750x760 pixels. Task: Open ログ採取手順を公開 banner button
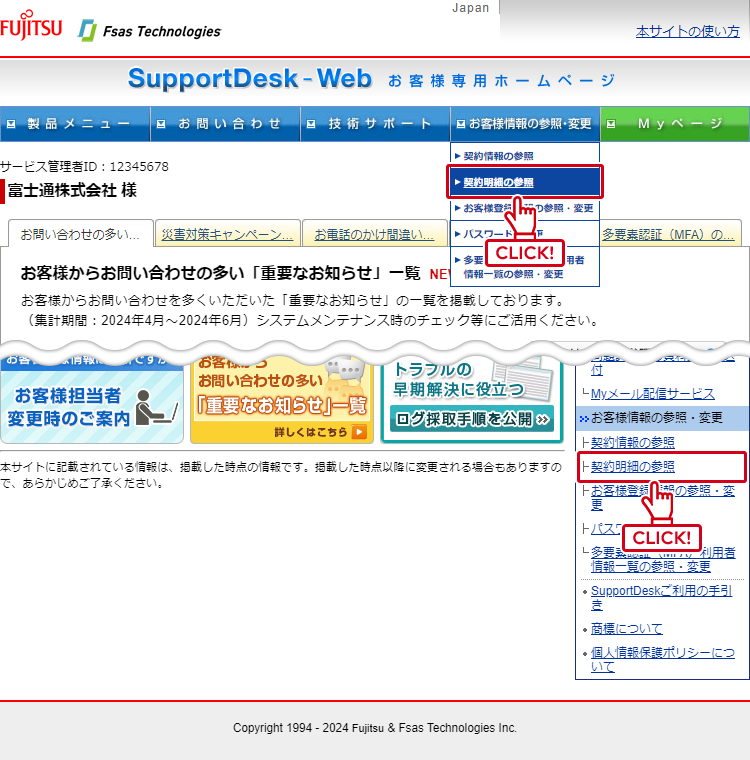click(472, 419)
